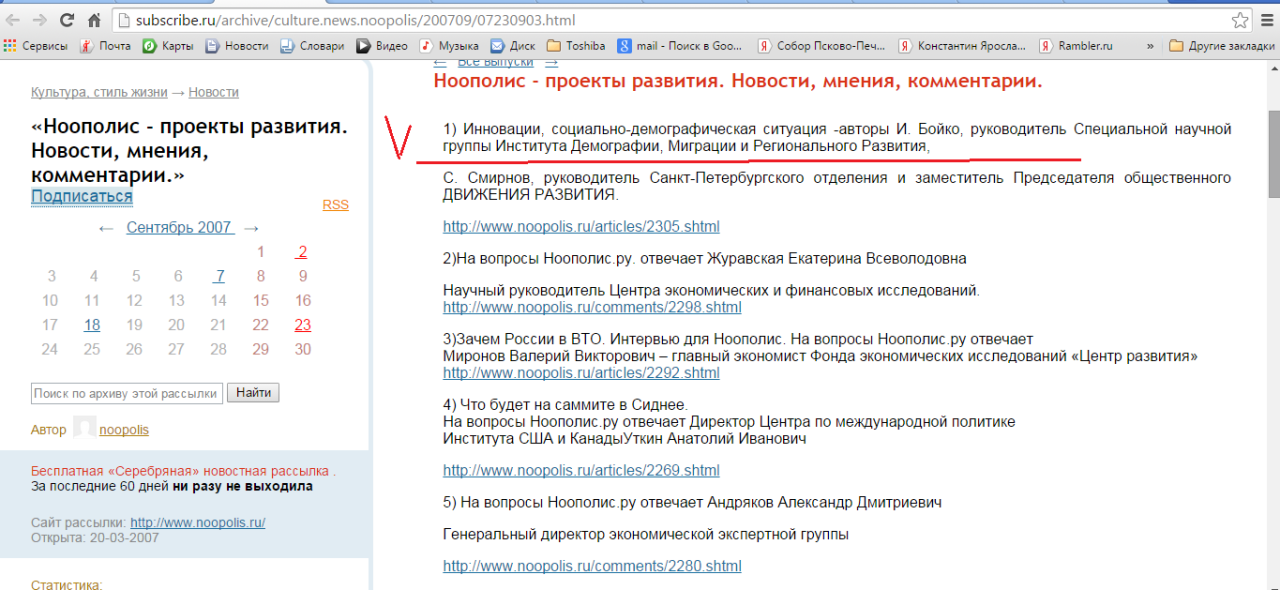Go to next month with right arrow
The height and width of the screenshot is (590, 1280).
click(x=252, y=228)
